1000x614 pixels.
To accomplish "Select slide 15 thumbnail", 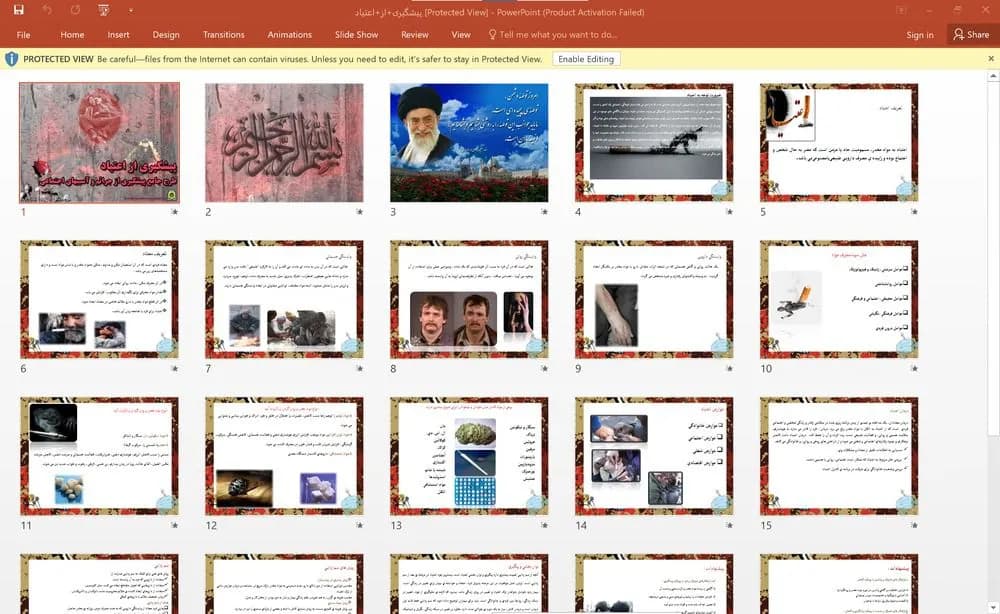I will (839, 457).
